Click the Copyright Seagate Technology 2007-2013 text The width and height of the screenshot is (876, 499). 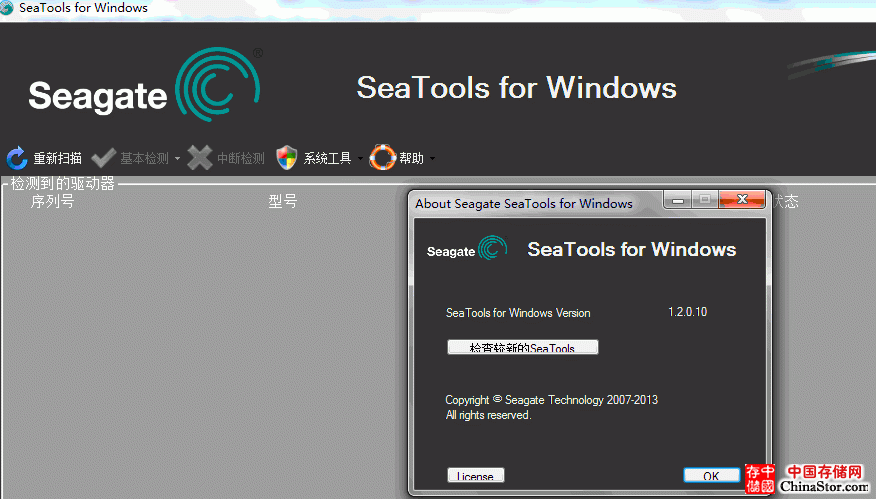pos(551,400)
